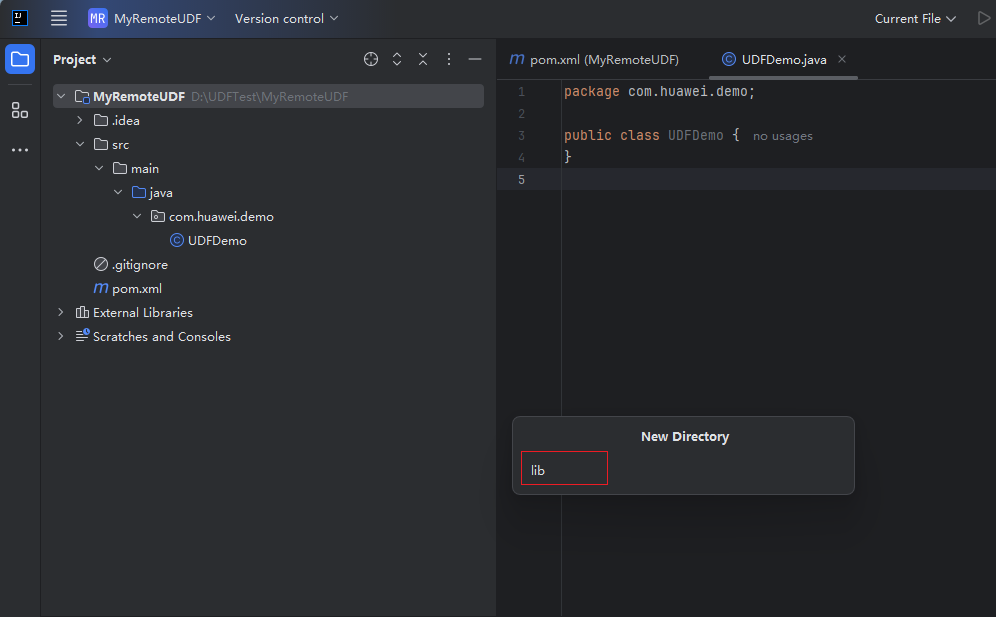Image resolution: width=996 pixels, height=617 pixels.
Task: Select the java source folder row
Action: point(268,192)
